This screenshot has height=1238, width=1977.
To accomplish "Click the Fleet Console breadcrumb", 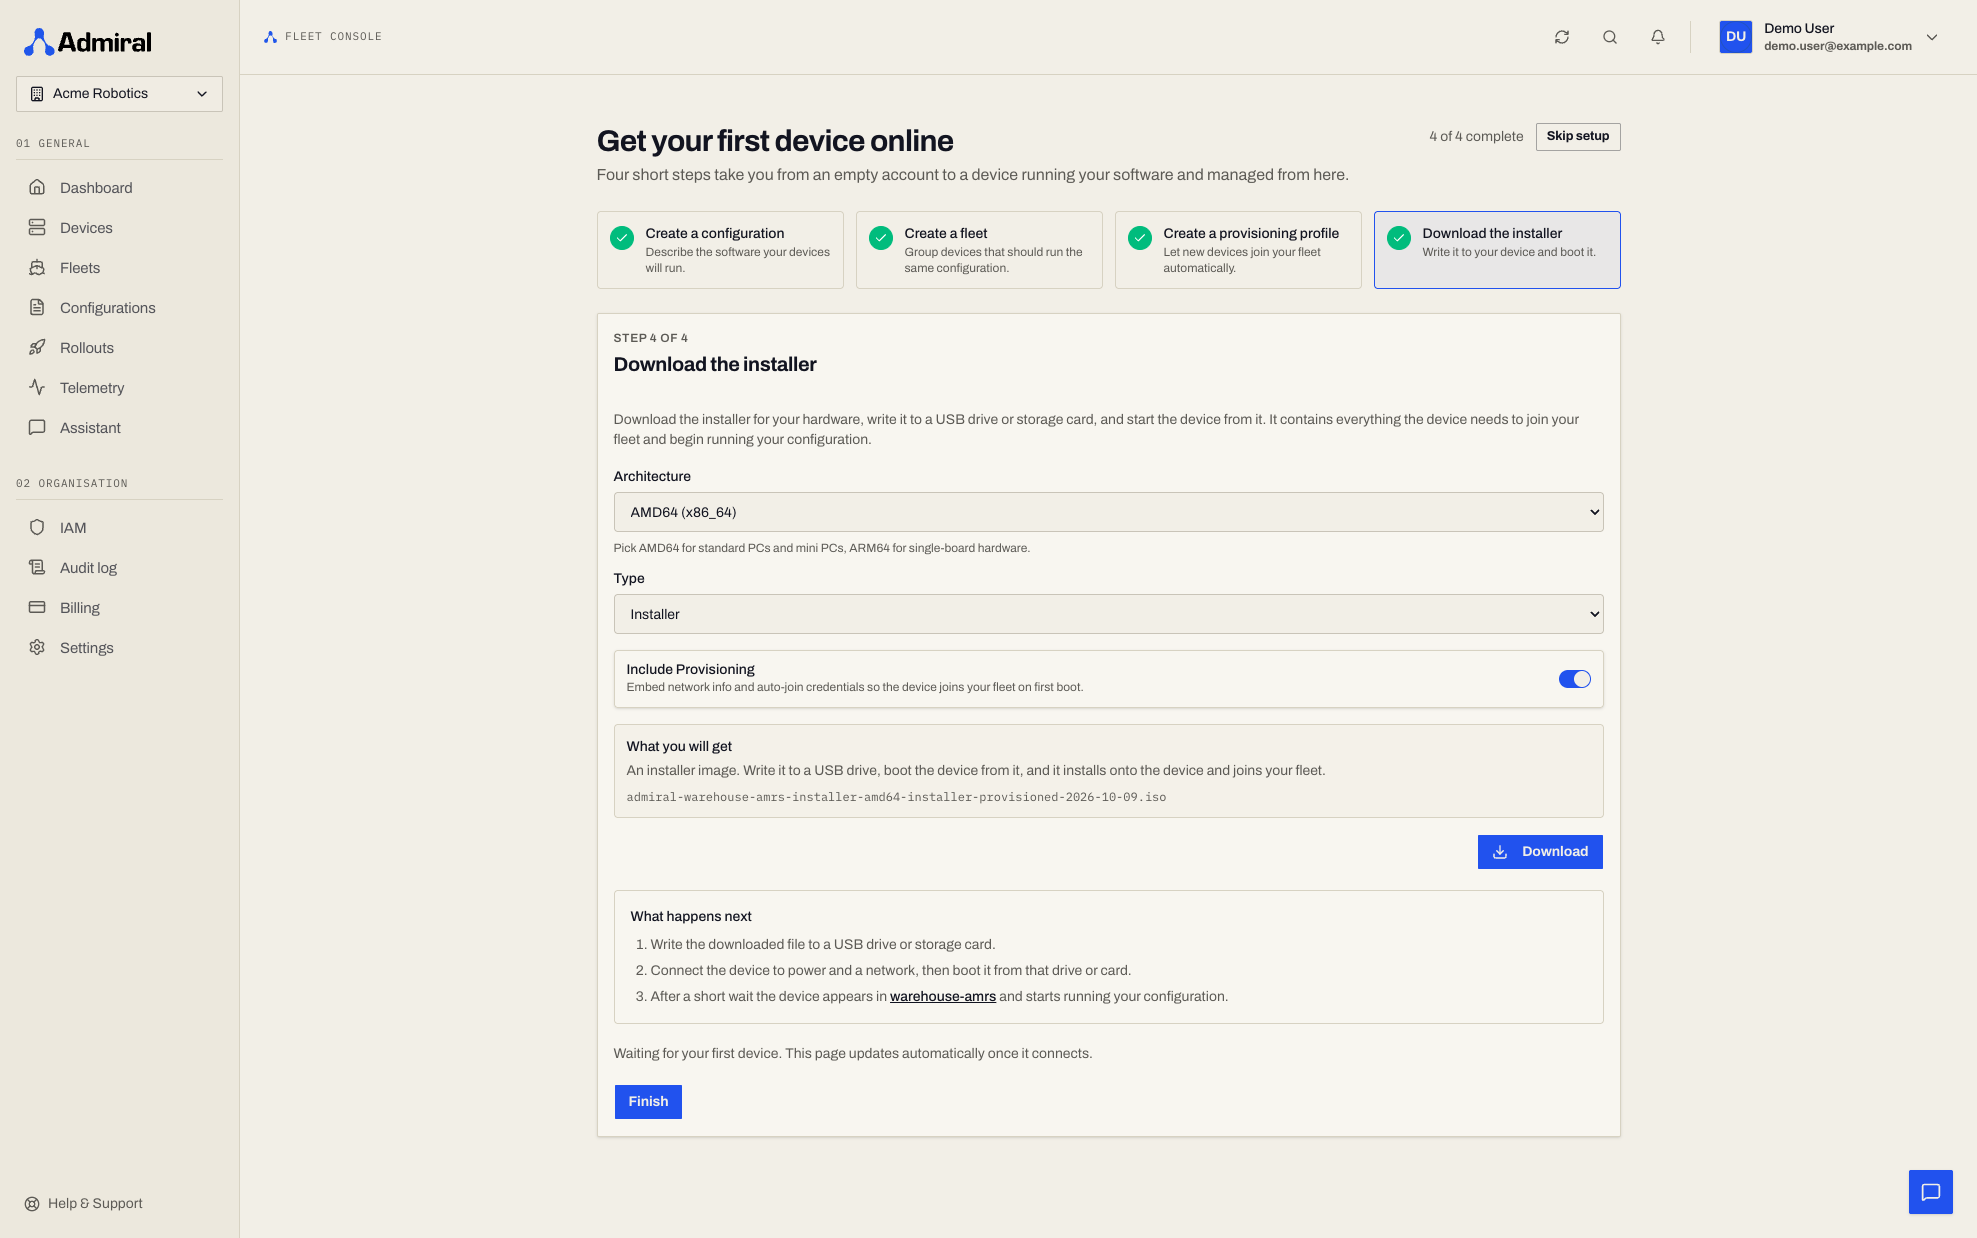I will [323, 37].
